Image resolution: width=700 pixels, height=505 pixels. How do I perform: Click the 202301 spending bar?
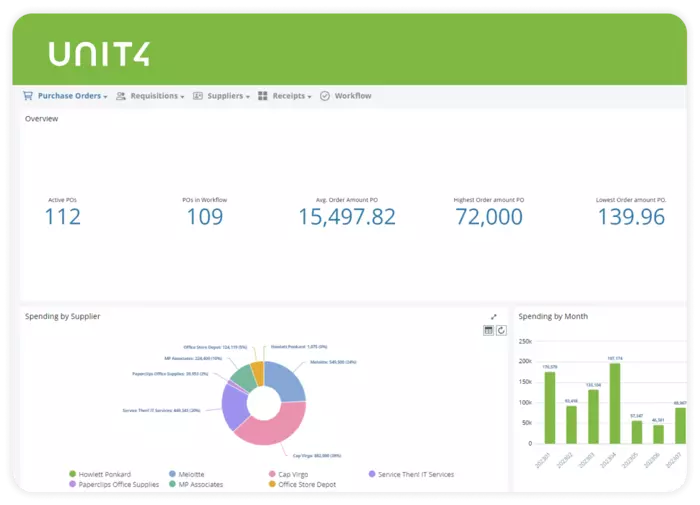click(550, 408)
